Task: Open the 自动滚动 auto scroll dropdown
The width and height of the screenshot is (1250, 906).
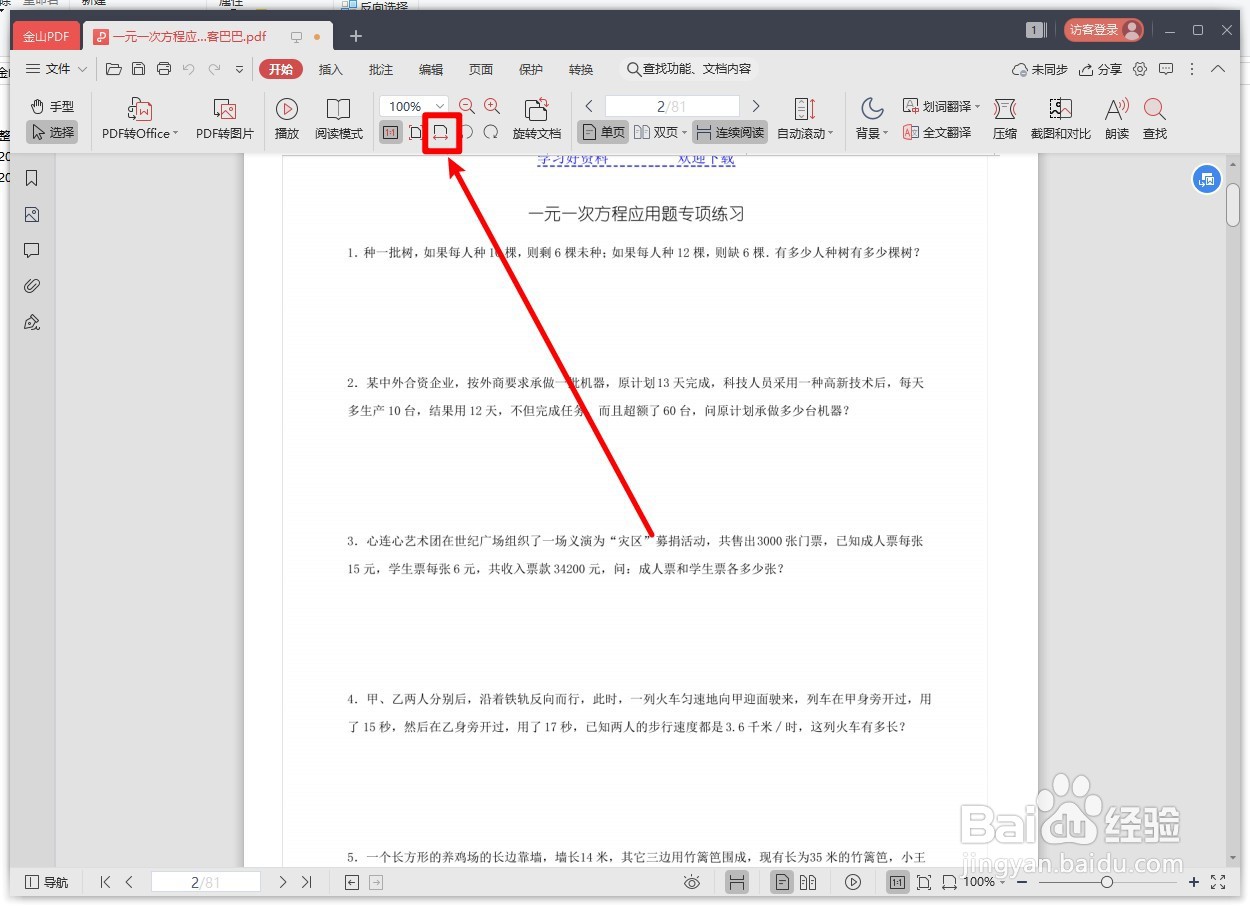Action: click(x=805, y=120)
